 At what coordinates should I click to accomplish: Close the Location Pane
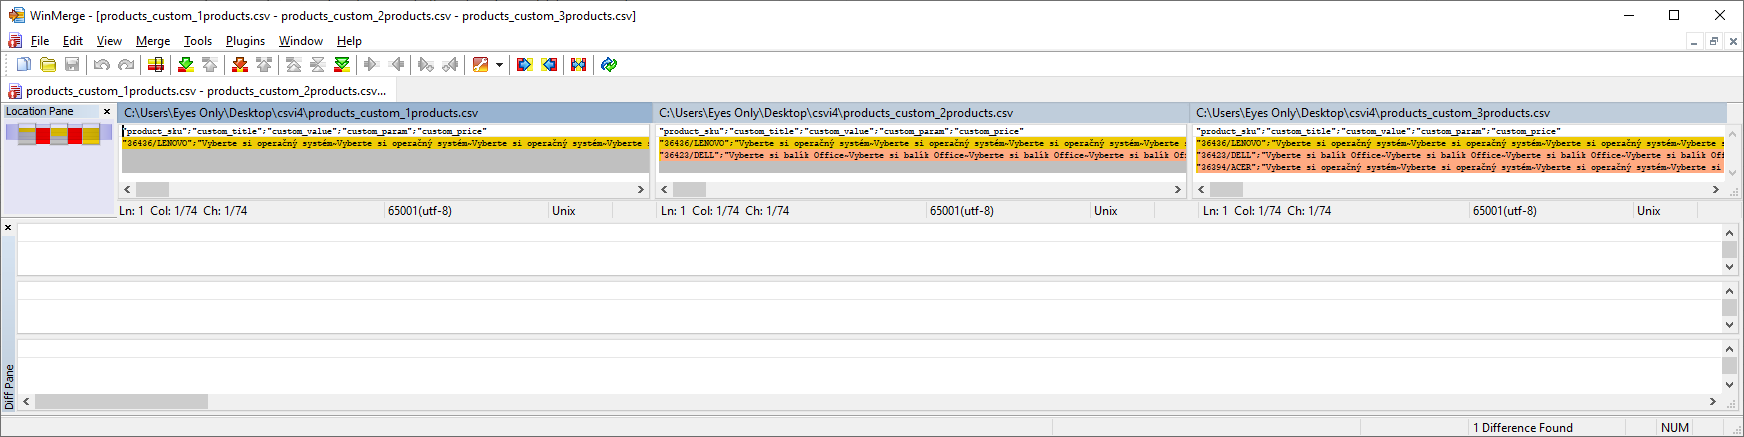(x=107, y=112)
